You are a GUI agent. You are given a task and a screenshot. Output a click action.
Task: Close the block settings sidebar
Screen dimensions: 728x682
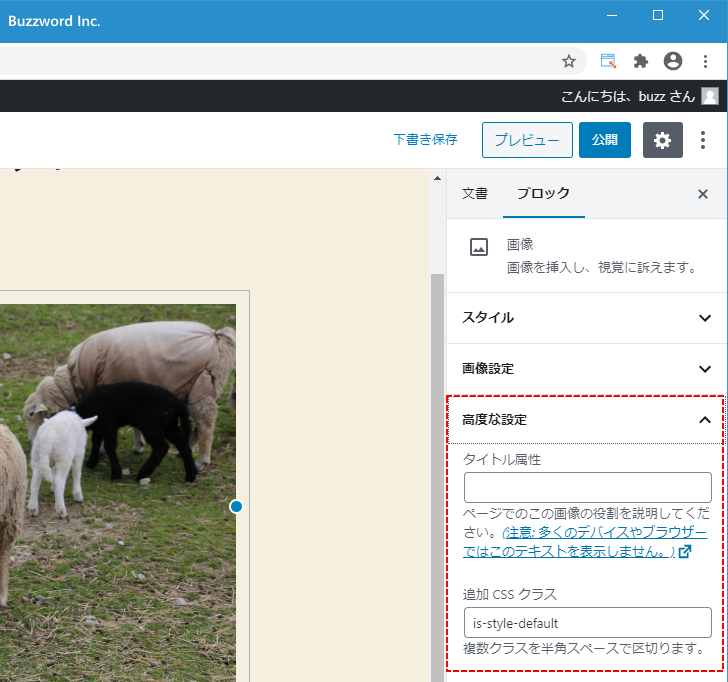(x=702, y=194)
